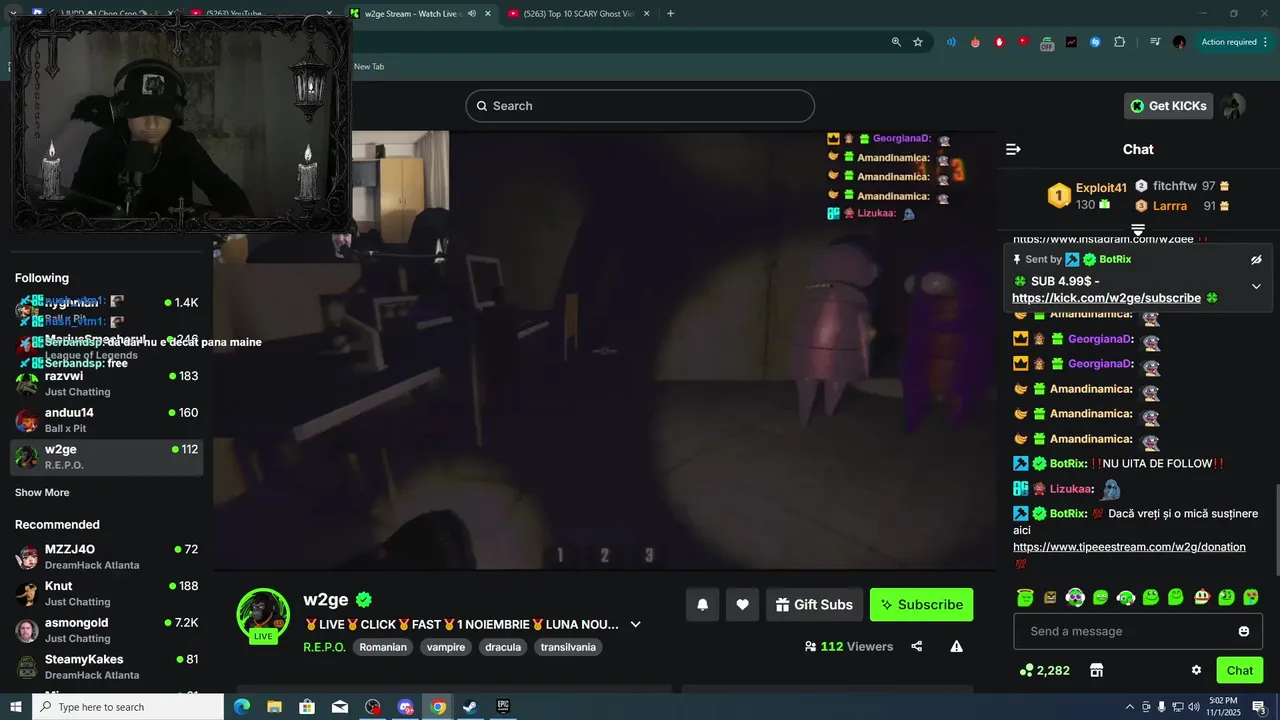Open the Chrome extensions puzzle icon

tap(1119, 42)
